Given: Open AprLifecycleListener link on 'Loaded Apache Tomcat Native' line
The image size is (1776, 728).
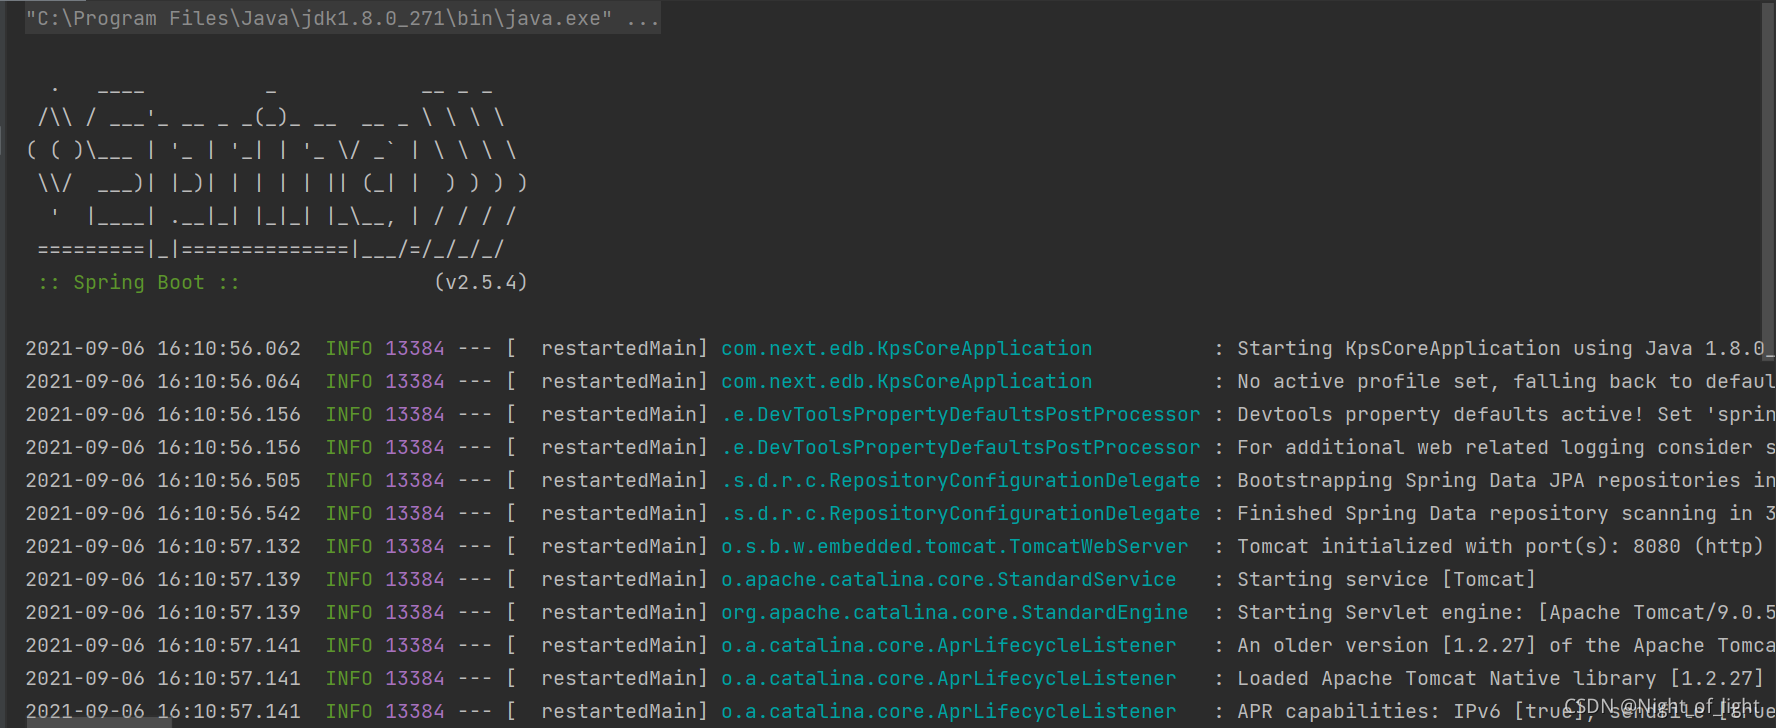Looking at the screenshot, I should pyautogui.click(x=949, y=678).
